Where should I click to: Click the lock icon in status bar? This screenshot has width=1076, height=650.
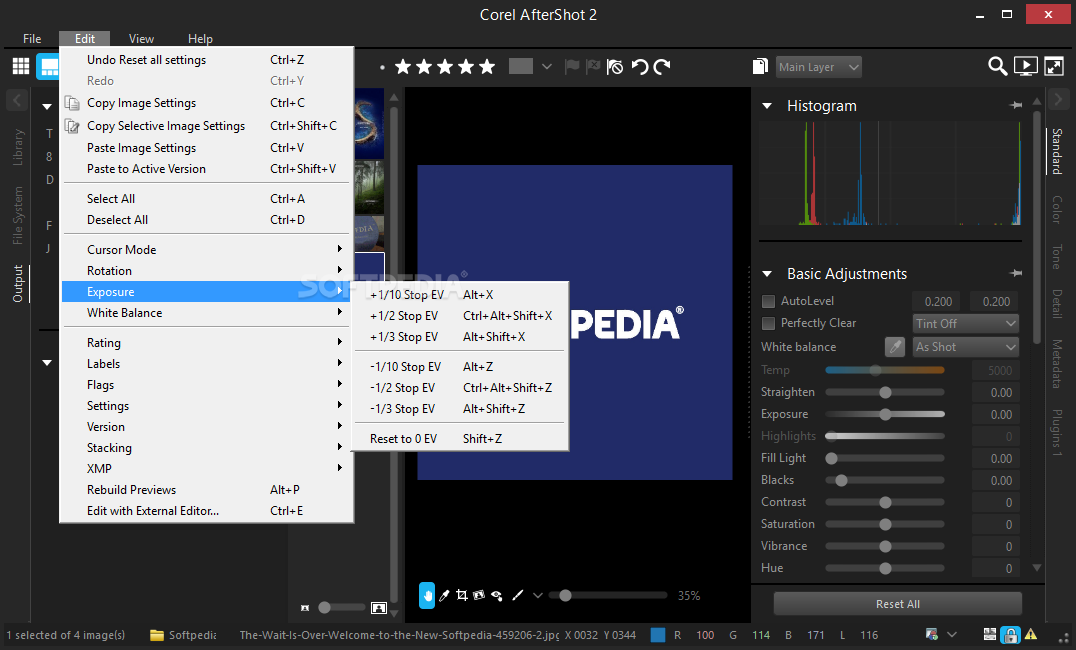click(x=1009, y=635)
